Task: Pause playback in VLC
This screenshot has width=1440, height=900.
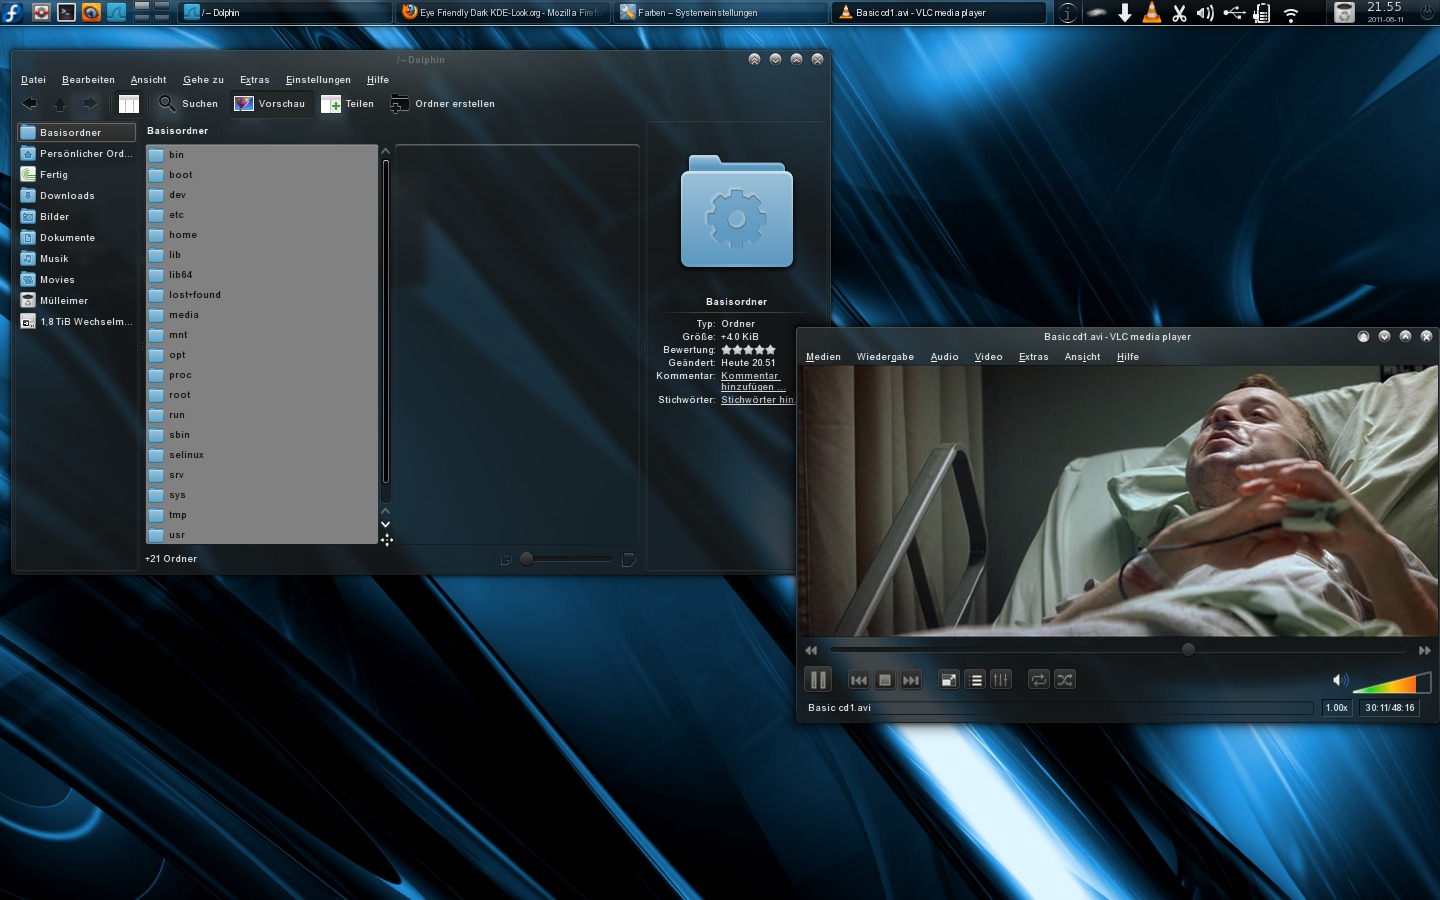Action: 818,680
